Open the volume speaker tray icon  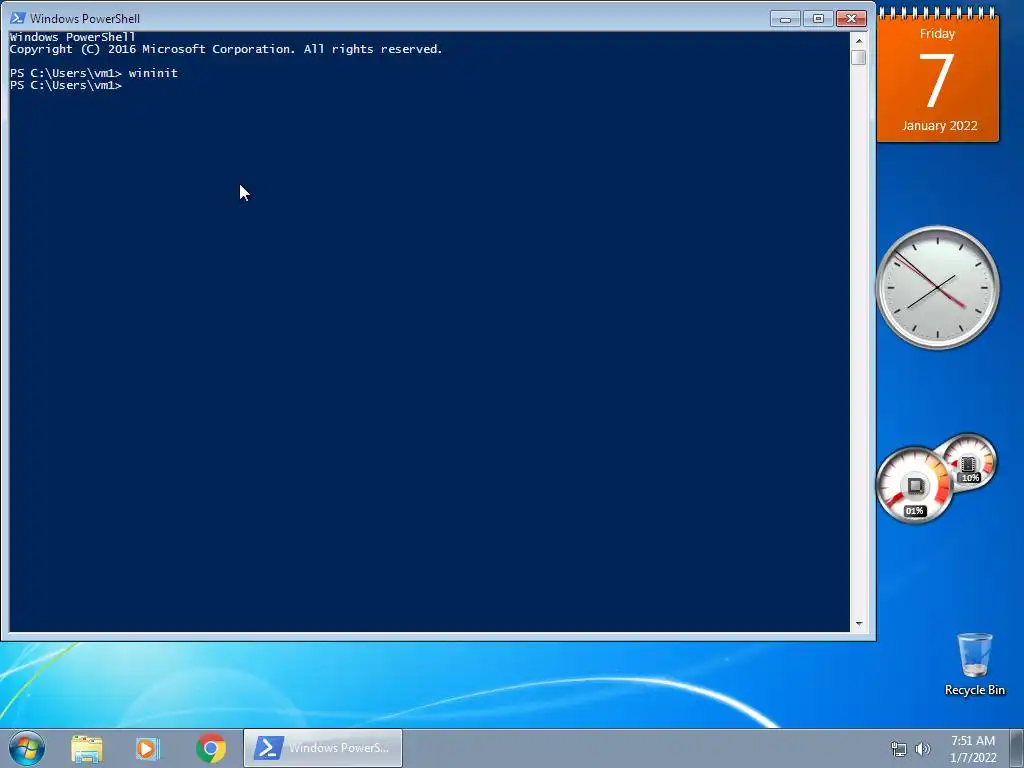(923, 749)
